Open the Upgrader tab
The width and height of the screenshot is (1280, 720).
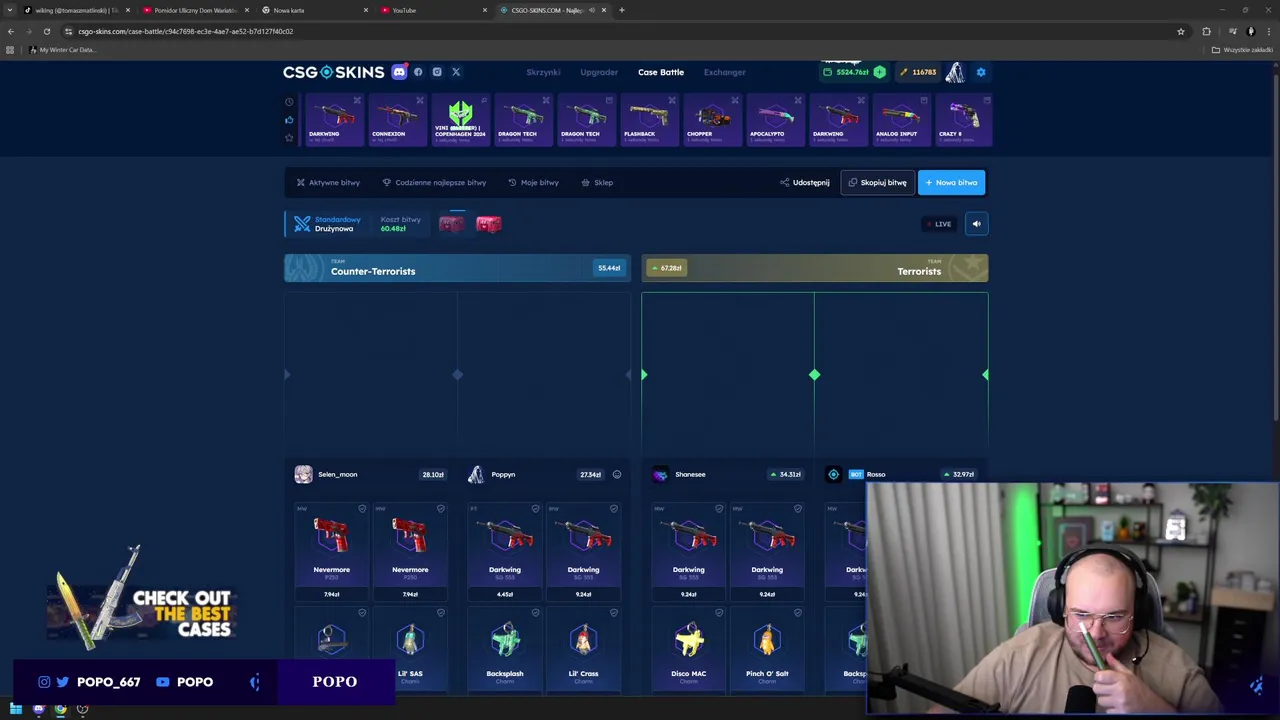[x=599, y=72]
